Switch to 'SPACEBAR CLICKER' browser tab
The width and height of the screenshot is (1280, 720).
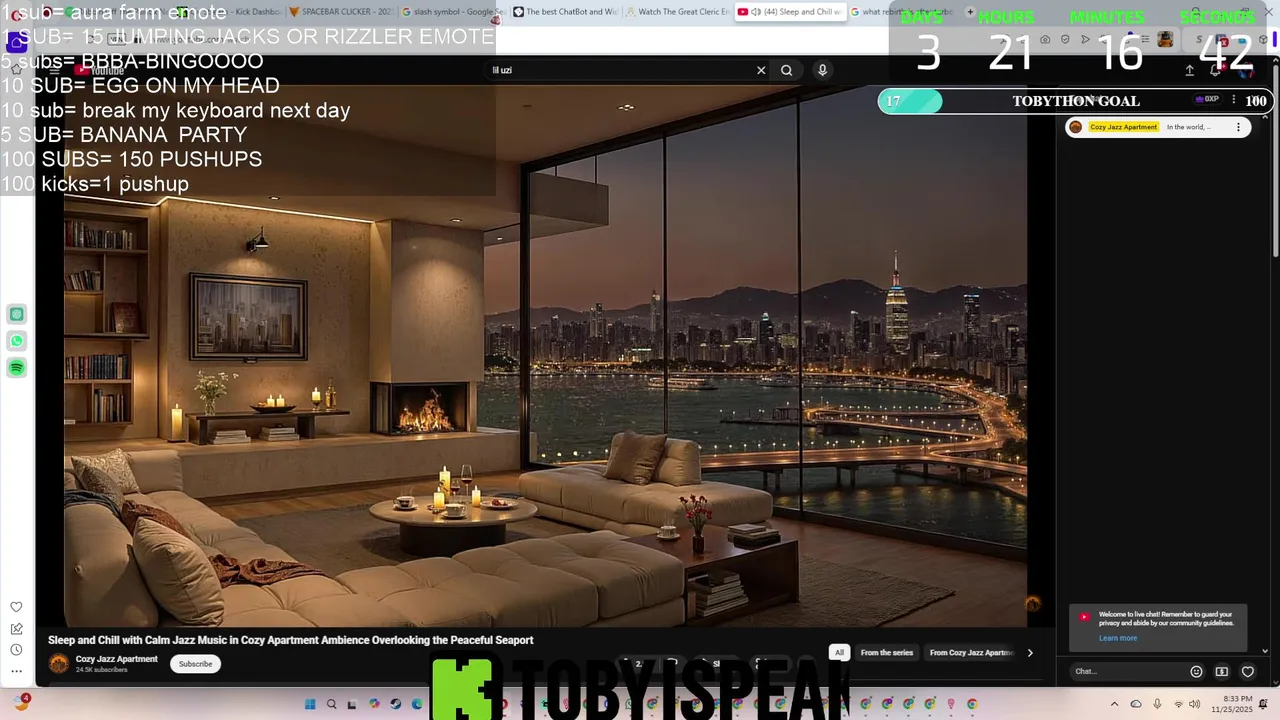341,12
